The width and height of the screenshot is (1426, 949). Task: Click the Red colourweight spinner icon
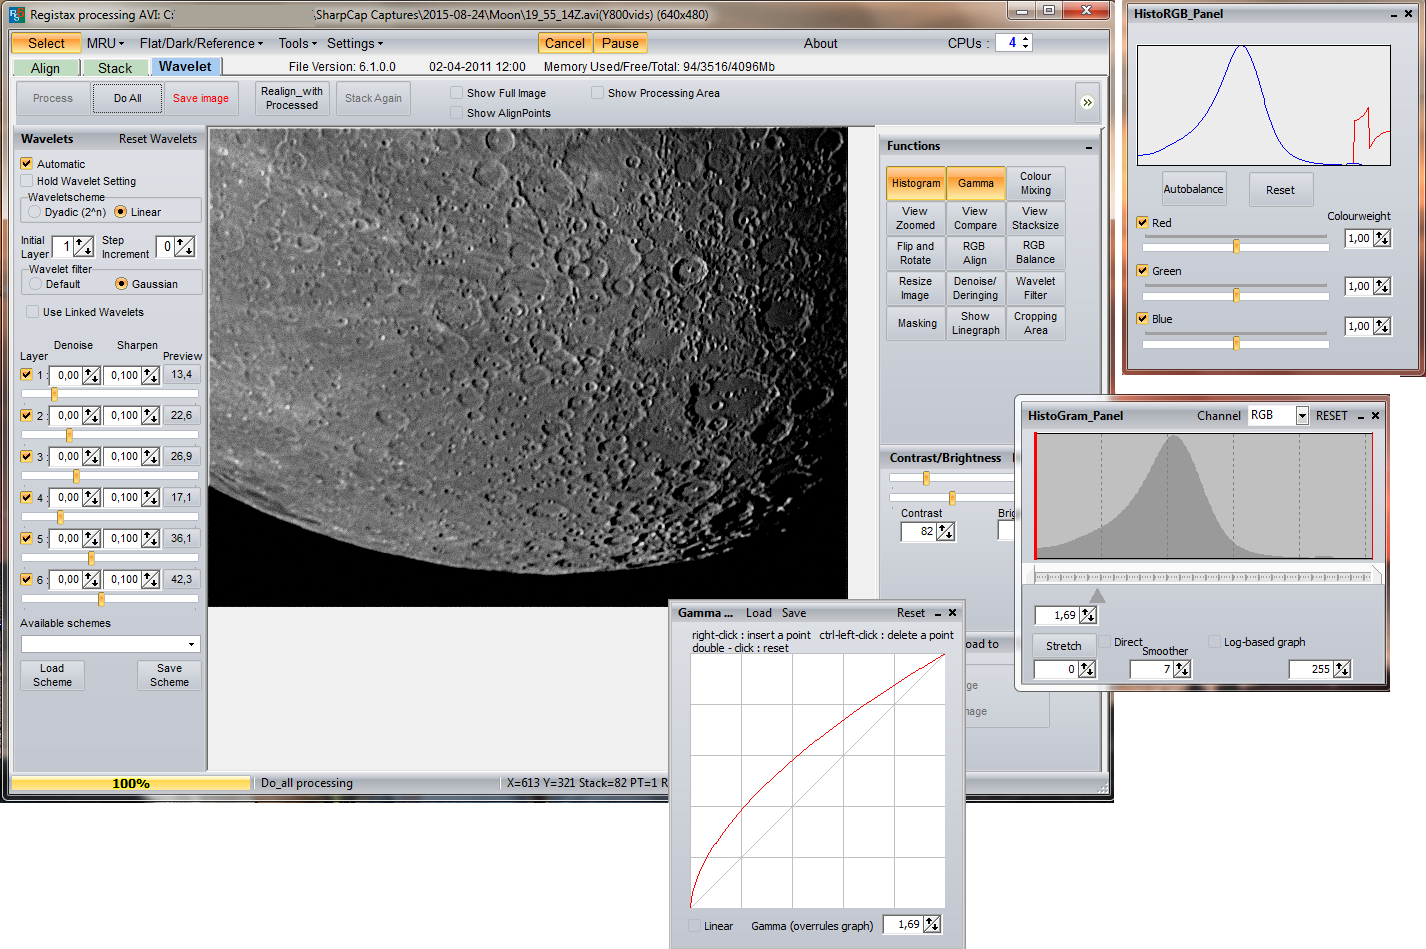(1381, 238)
